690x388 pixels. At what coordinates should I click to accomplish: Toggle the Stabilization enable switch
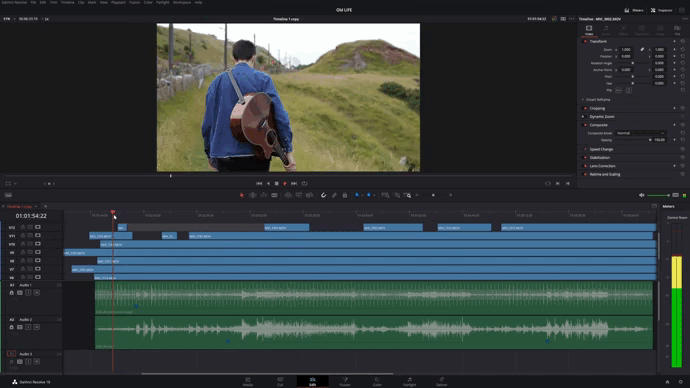[585, 157]
